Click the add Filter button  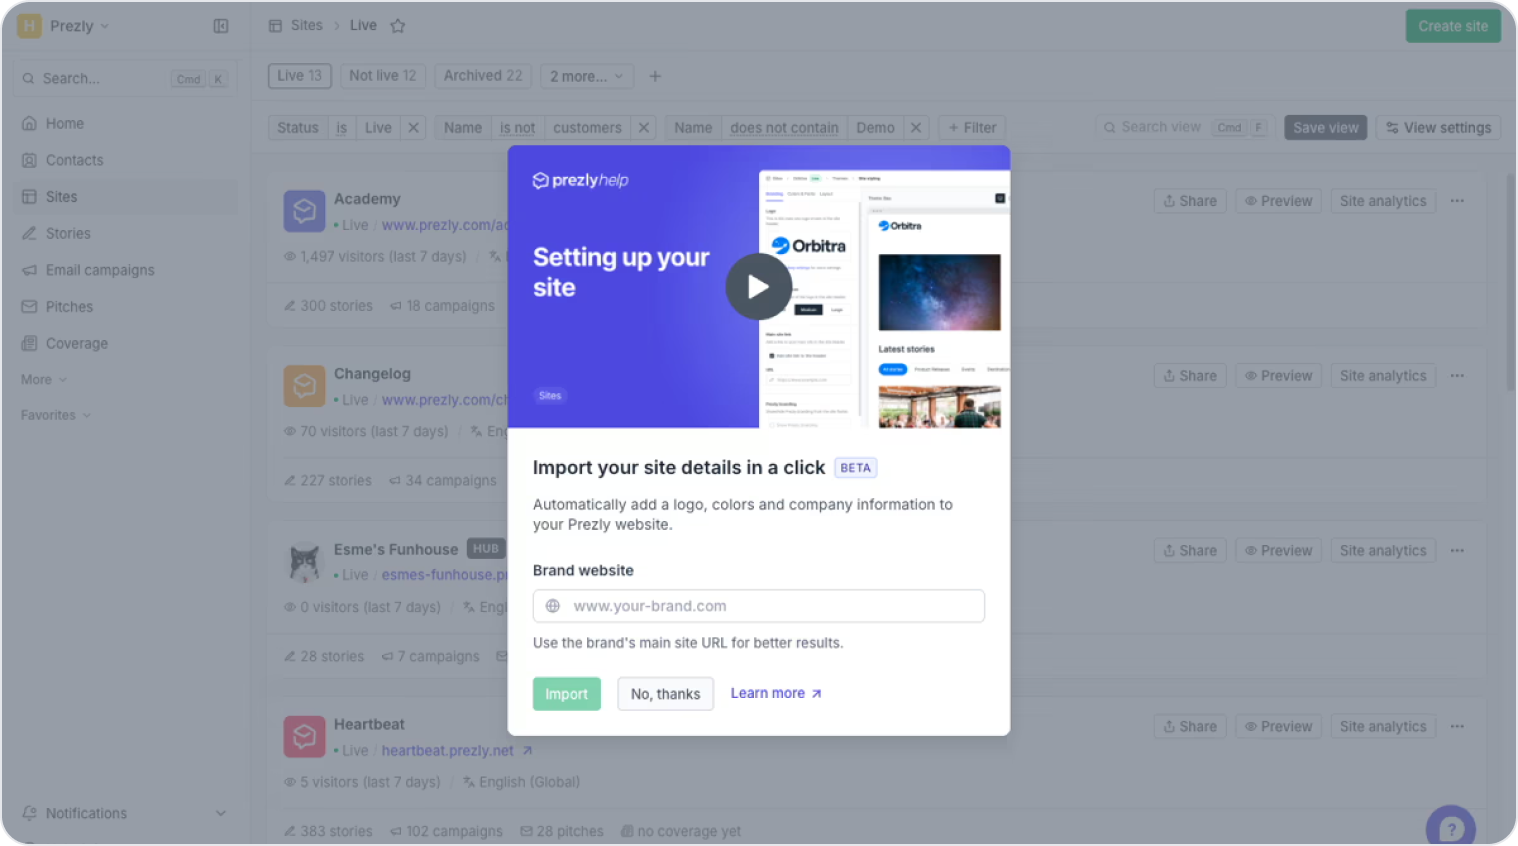pyautogui.click(x=972, y=128)
